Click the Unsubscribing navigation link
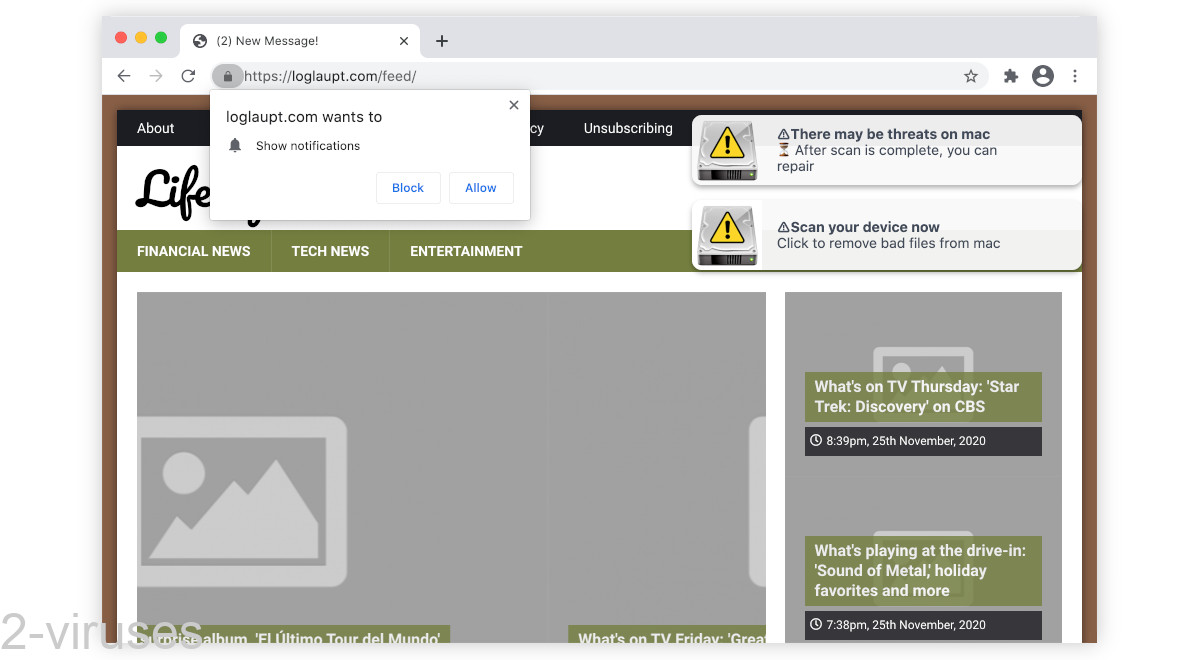Viewport: 1200px width, 660px height. (628, 128)
